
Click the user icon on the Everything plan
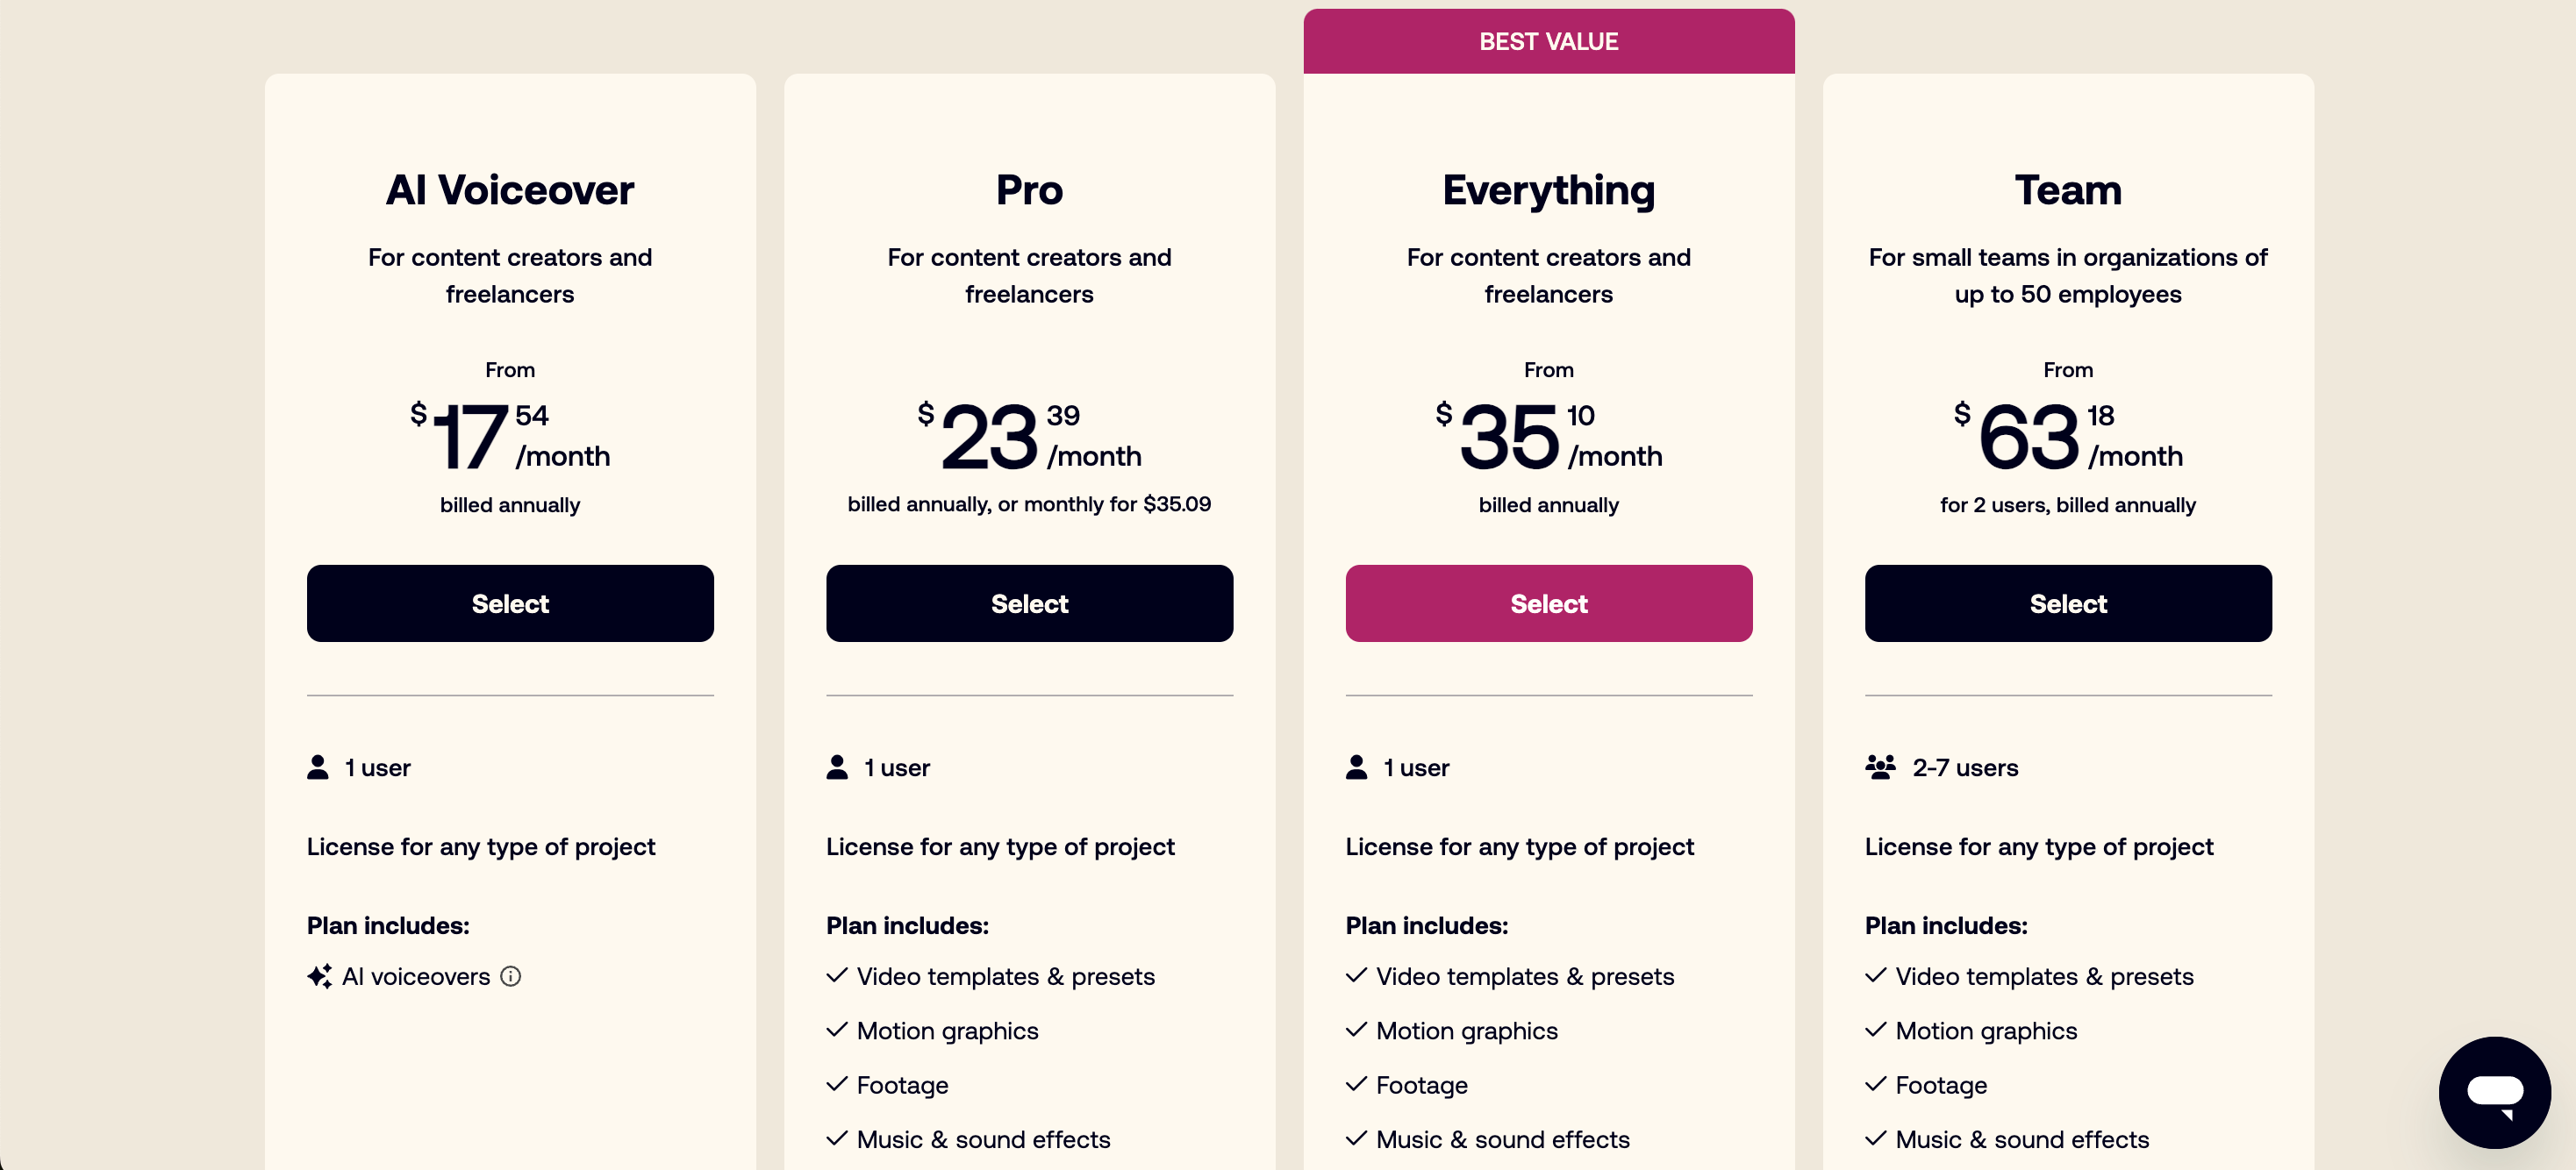(1356, 766)
